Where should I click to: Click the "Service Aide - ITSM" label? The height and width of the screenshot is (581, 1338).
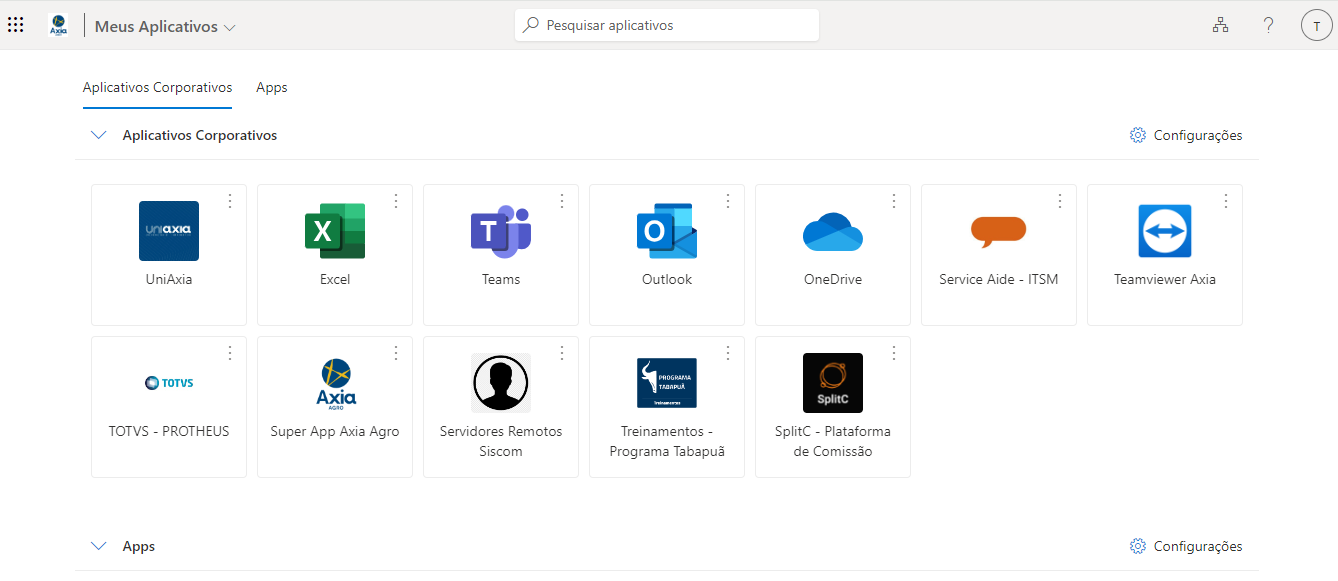999,280
